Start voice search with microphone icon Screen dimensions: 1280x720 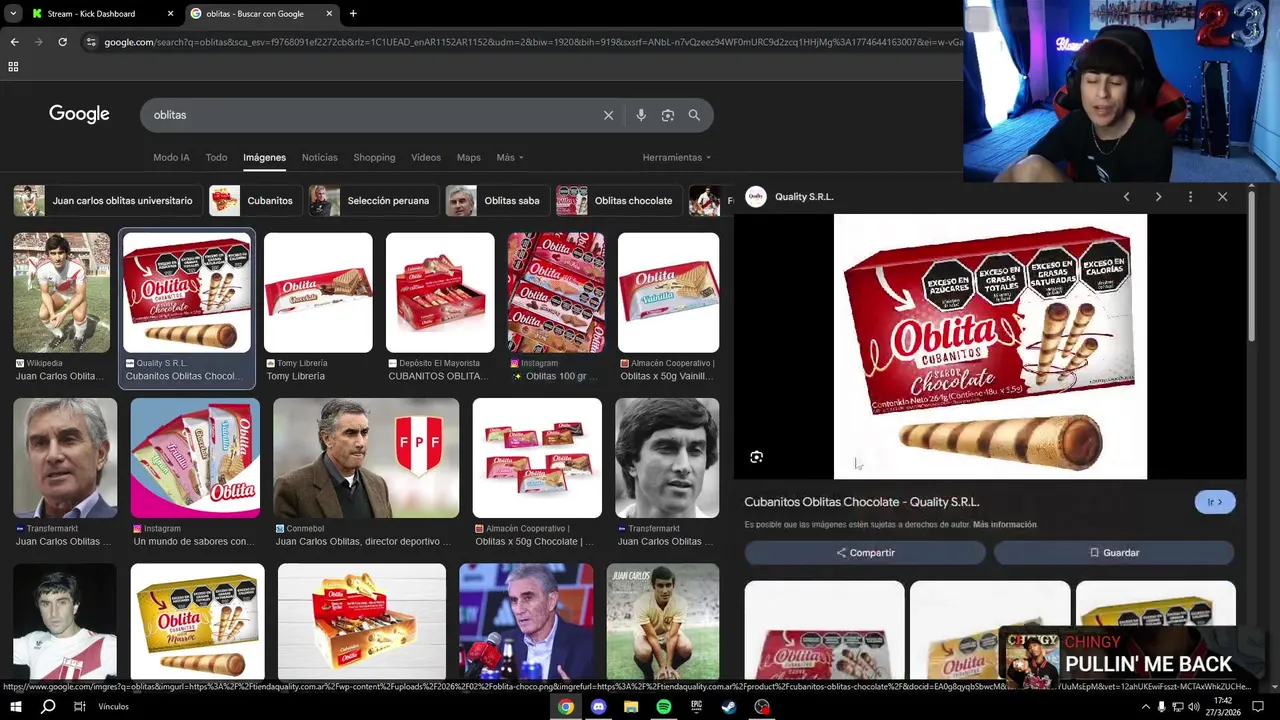pos(641,115)
